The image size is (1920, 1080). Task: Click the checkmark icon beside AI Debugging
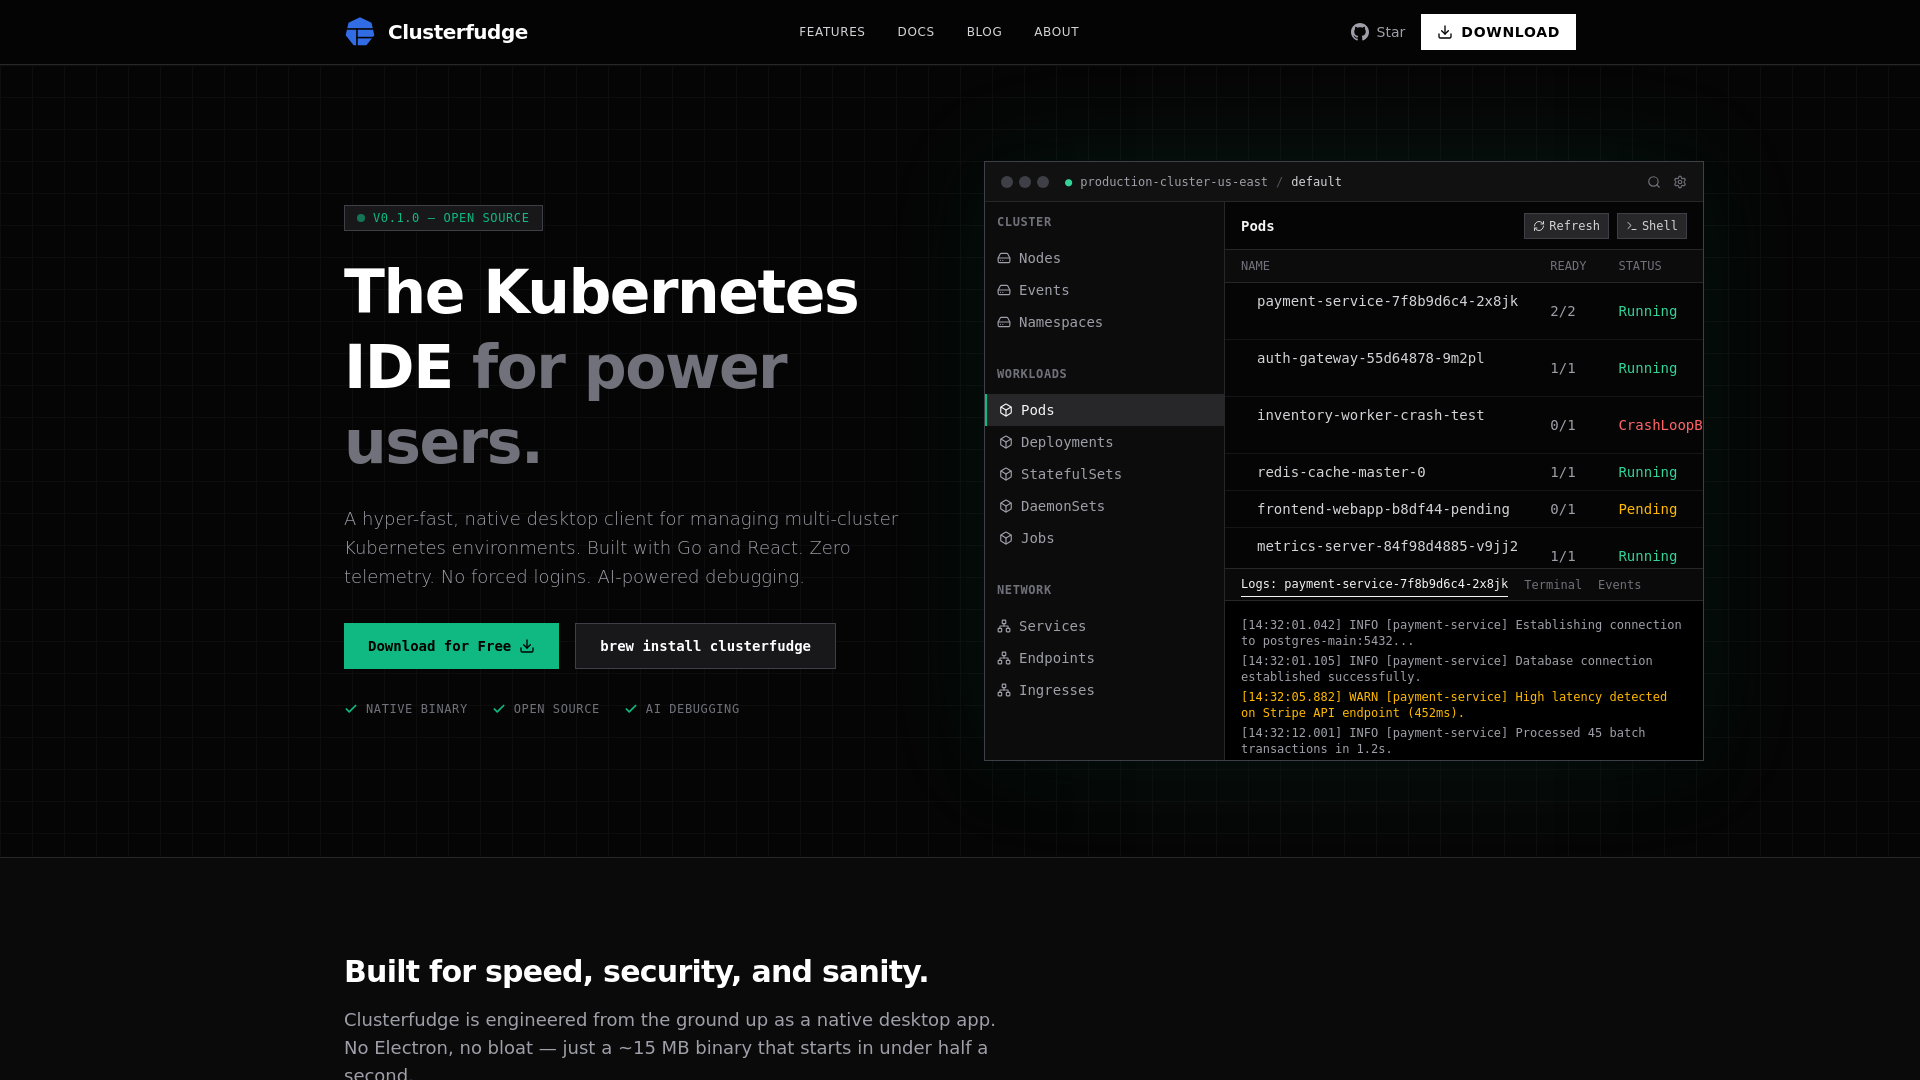pyautogui.click(x=631, y=709)
